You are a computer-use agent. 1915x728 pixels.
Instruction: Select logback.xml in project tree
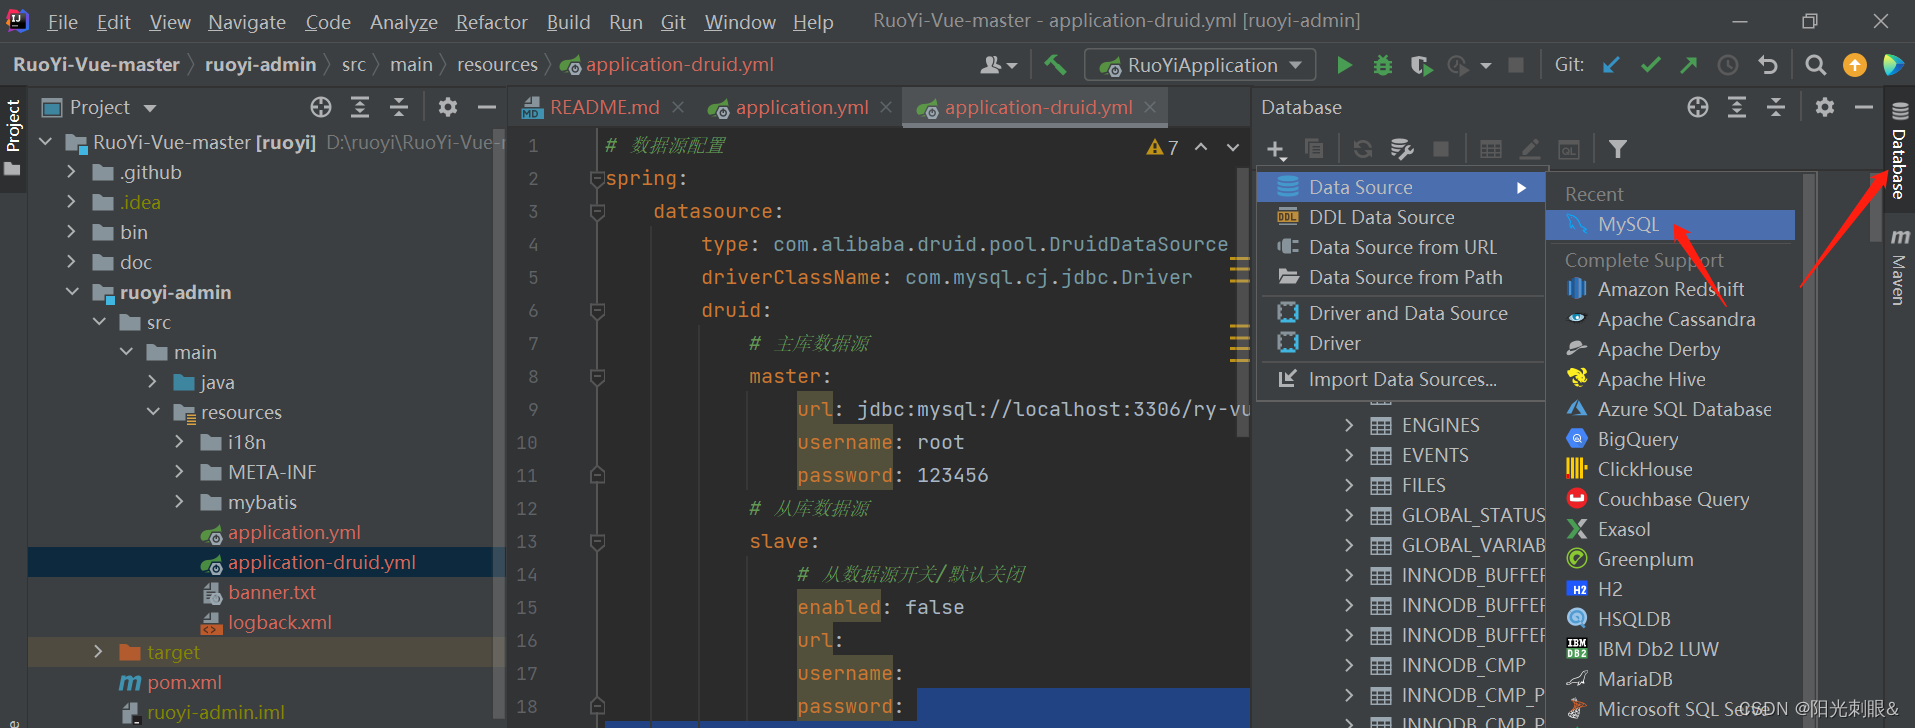coord(280,622)
